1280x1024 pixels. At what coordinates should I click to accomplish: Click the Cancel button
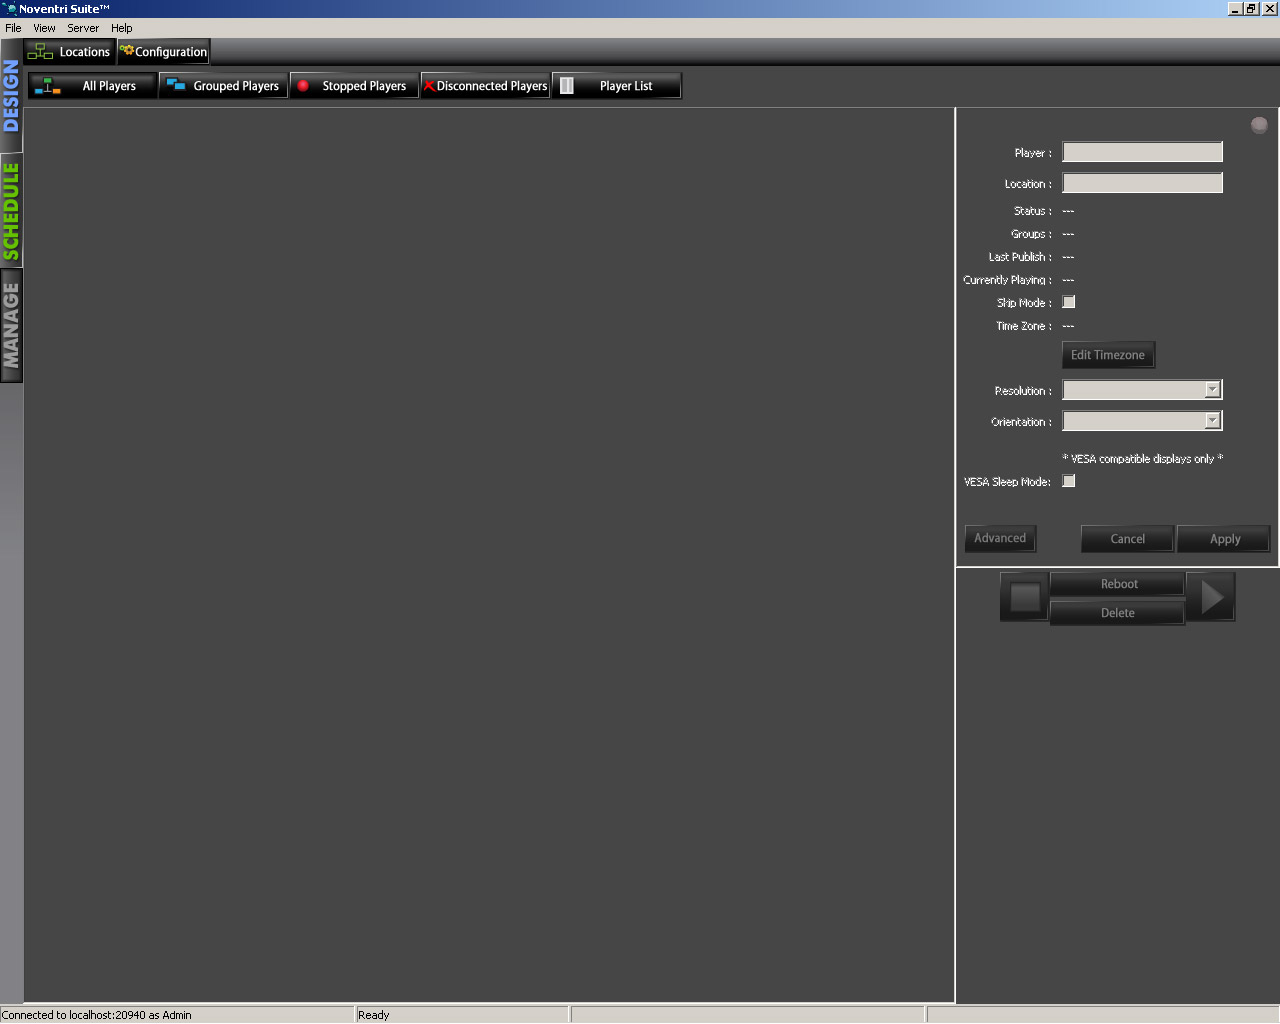[x=1128, y=539]
